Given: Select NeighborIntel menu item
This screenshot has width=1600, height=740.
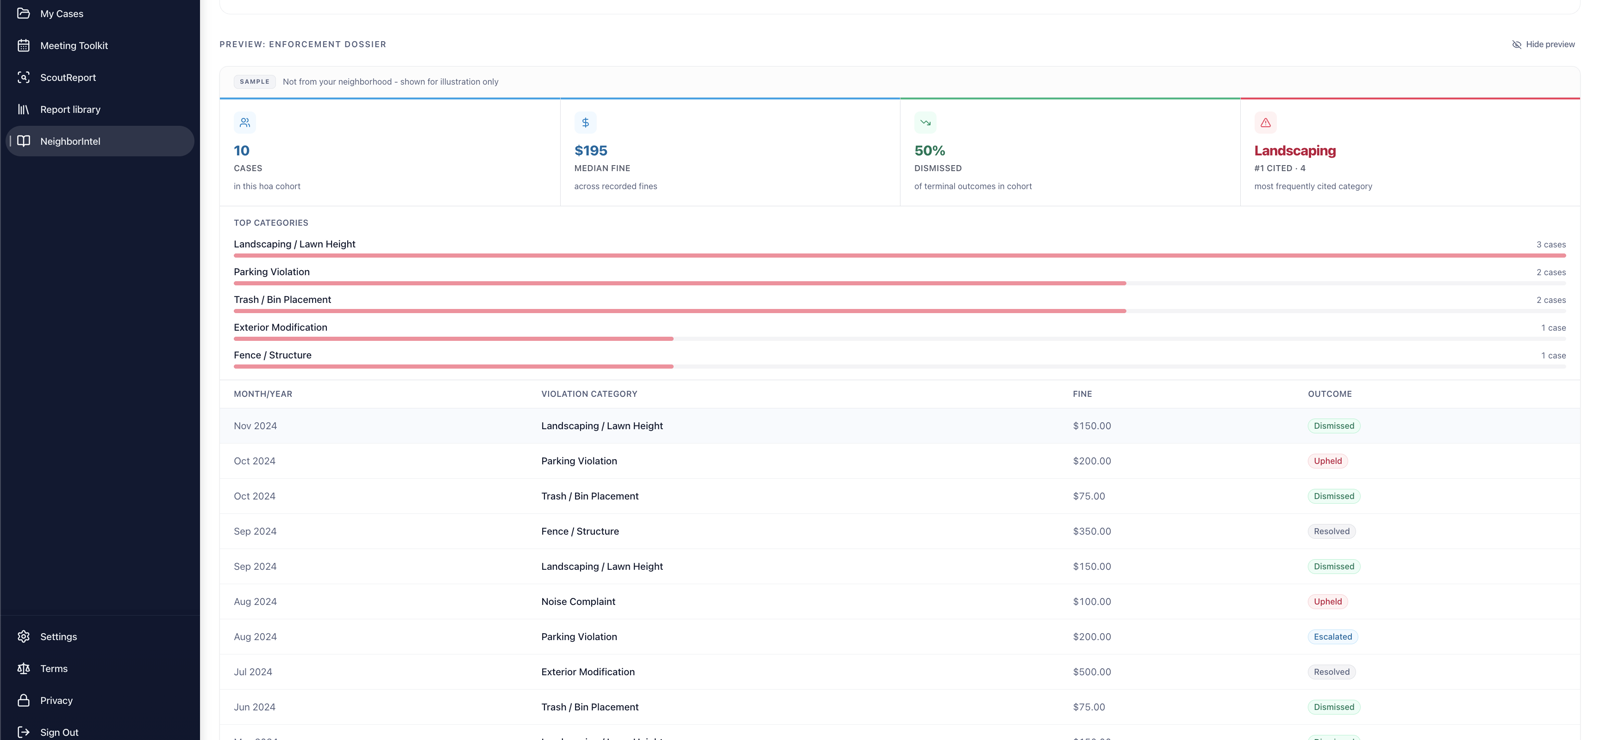Looking at the screenshot, I should pyautogui.click(x=100, y=142).
